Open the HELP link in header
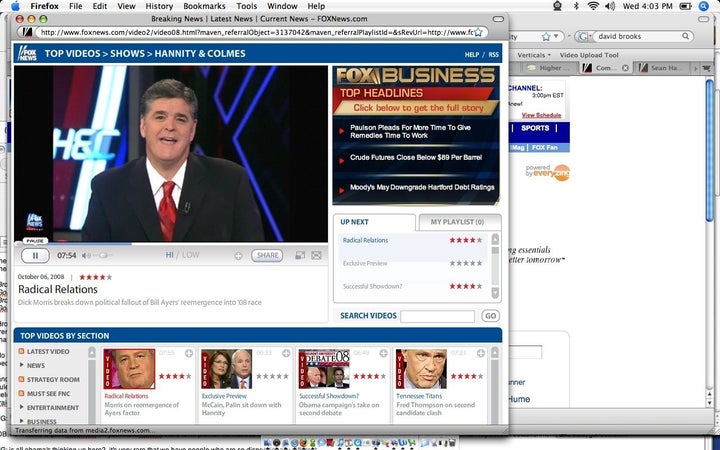Image resolution: width=720 pixels, height=450 pixels. tap(472, 54)
